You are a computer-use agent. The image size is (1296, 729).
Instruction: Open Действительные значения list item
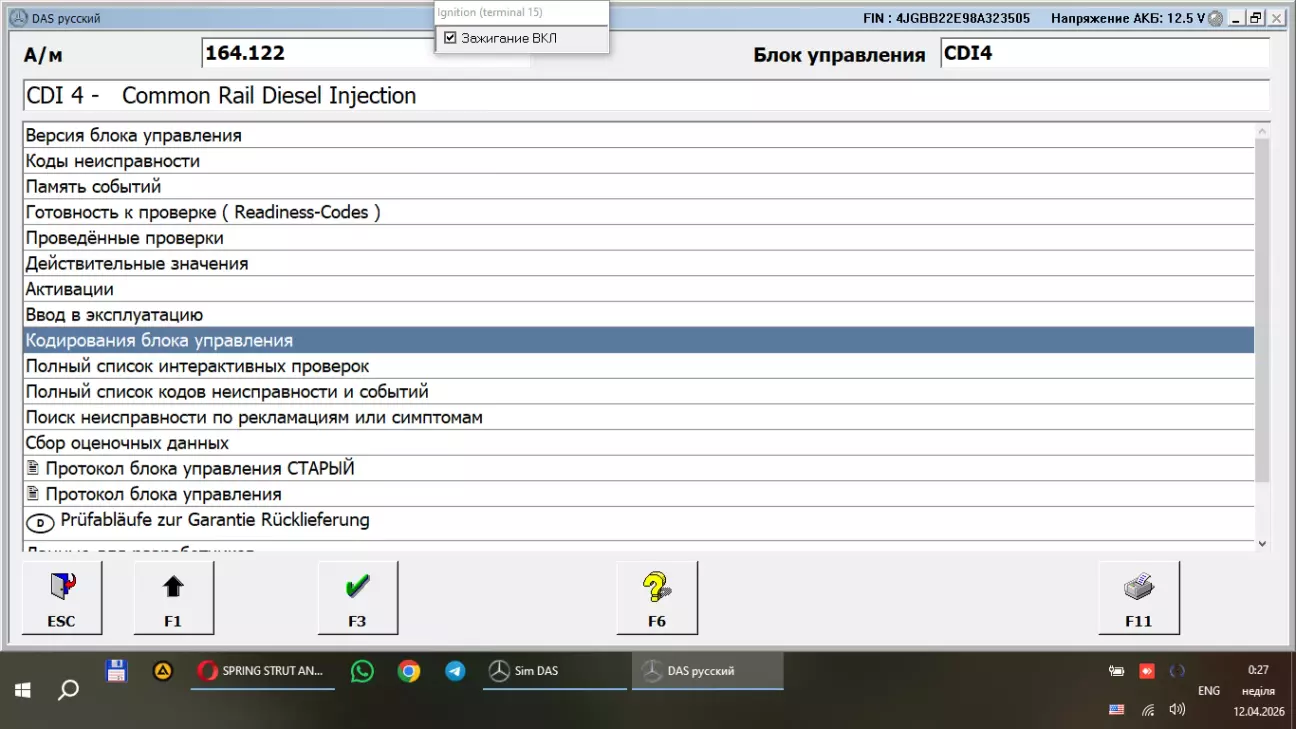137,264
